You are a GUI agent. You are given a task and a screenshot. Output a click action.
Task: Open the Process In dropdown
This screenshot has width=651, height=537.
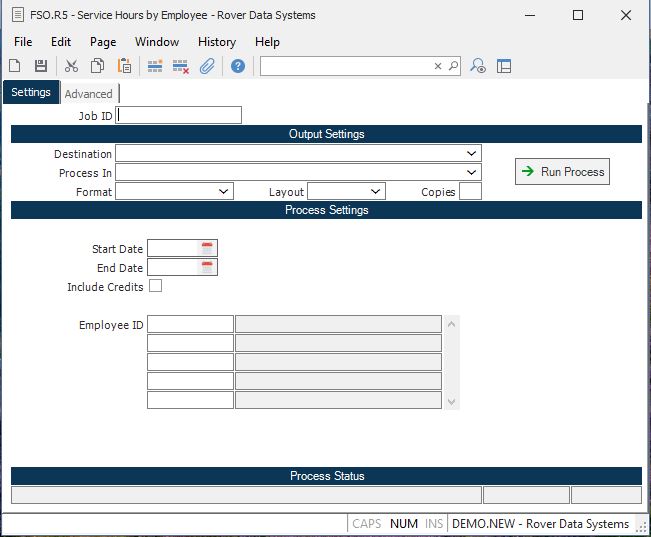(x=471, y=173)
